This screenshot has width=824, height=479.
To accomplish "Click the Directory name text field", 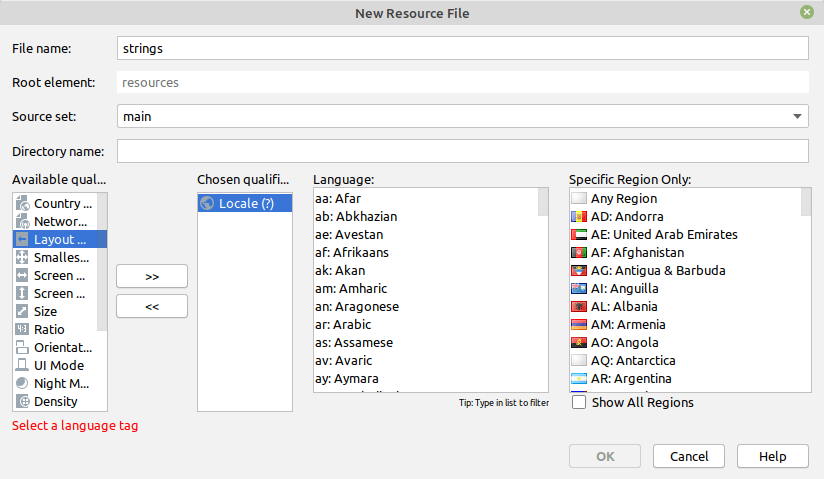I will [x=462, y=151].
